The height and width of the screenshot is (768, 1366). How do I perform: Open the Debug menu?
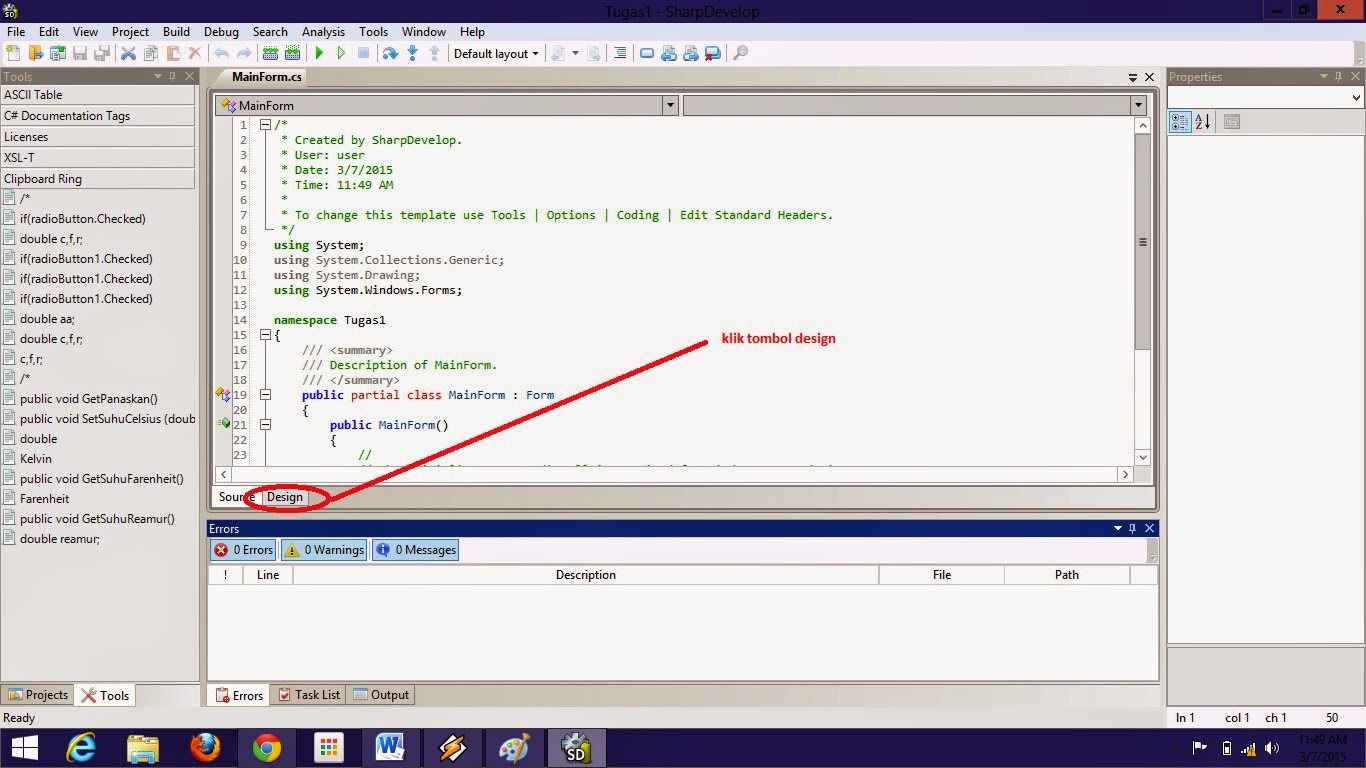tap(221, 32)
